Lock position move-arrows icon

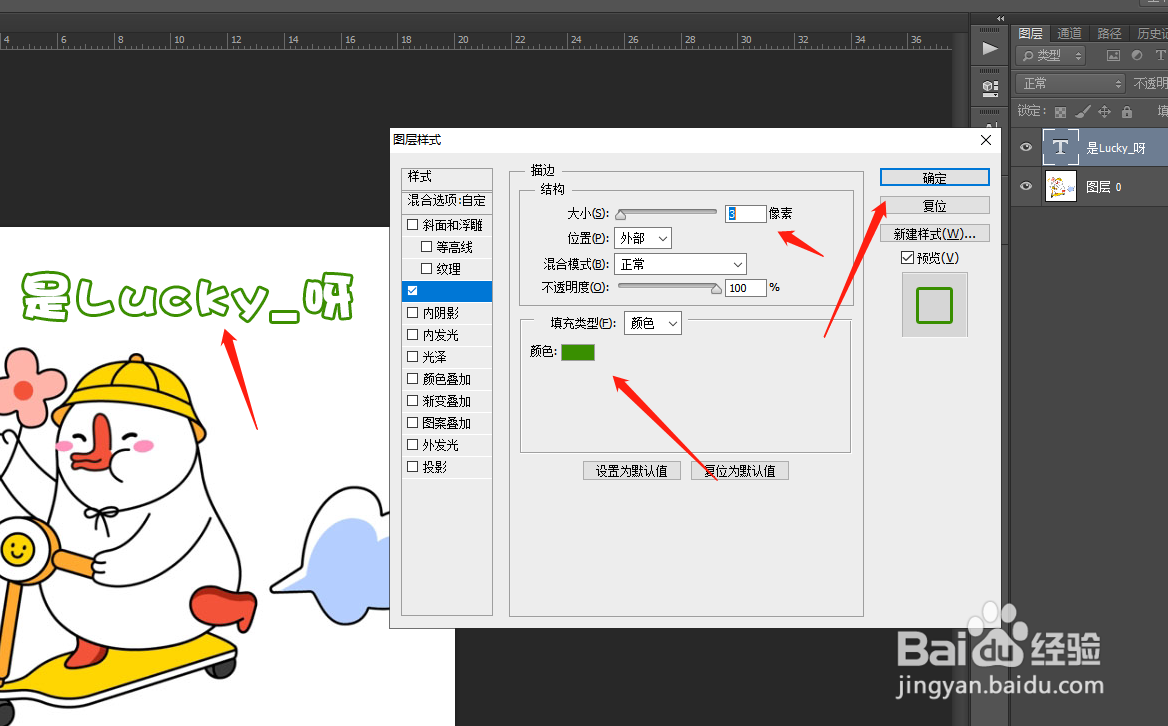click(x=1105, y=112)
